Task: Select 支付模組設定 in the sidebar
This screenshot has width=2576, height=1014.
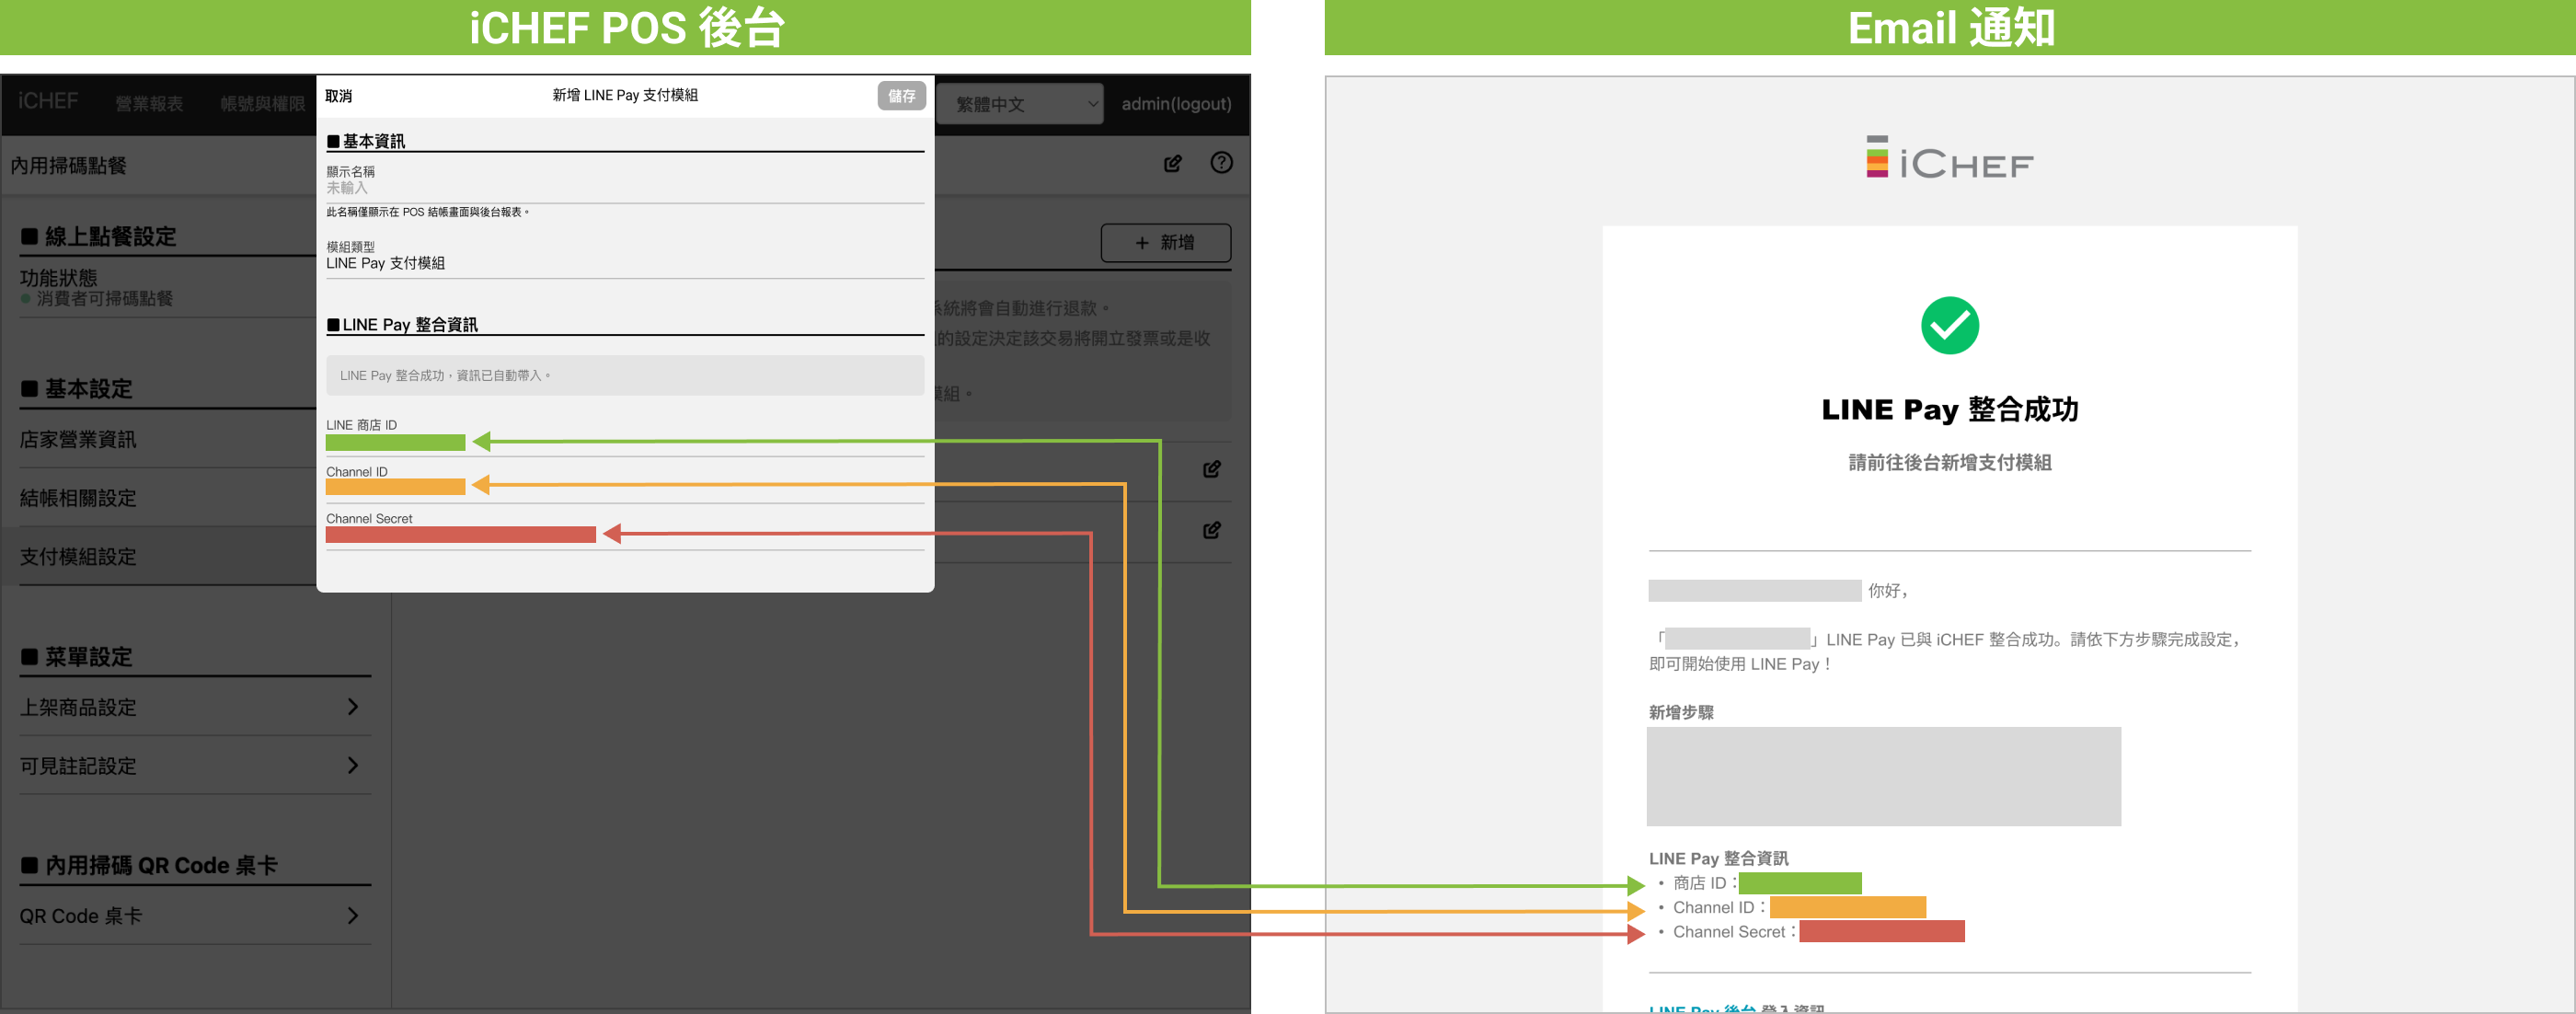Action: pos(79,557)
